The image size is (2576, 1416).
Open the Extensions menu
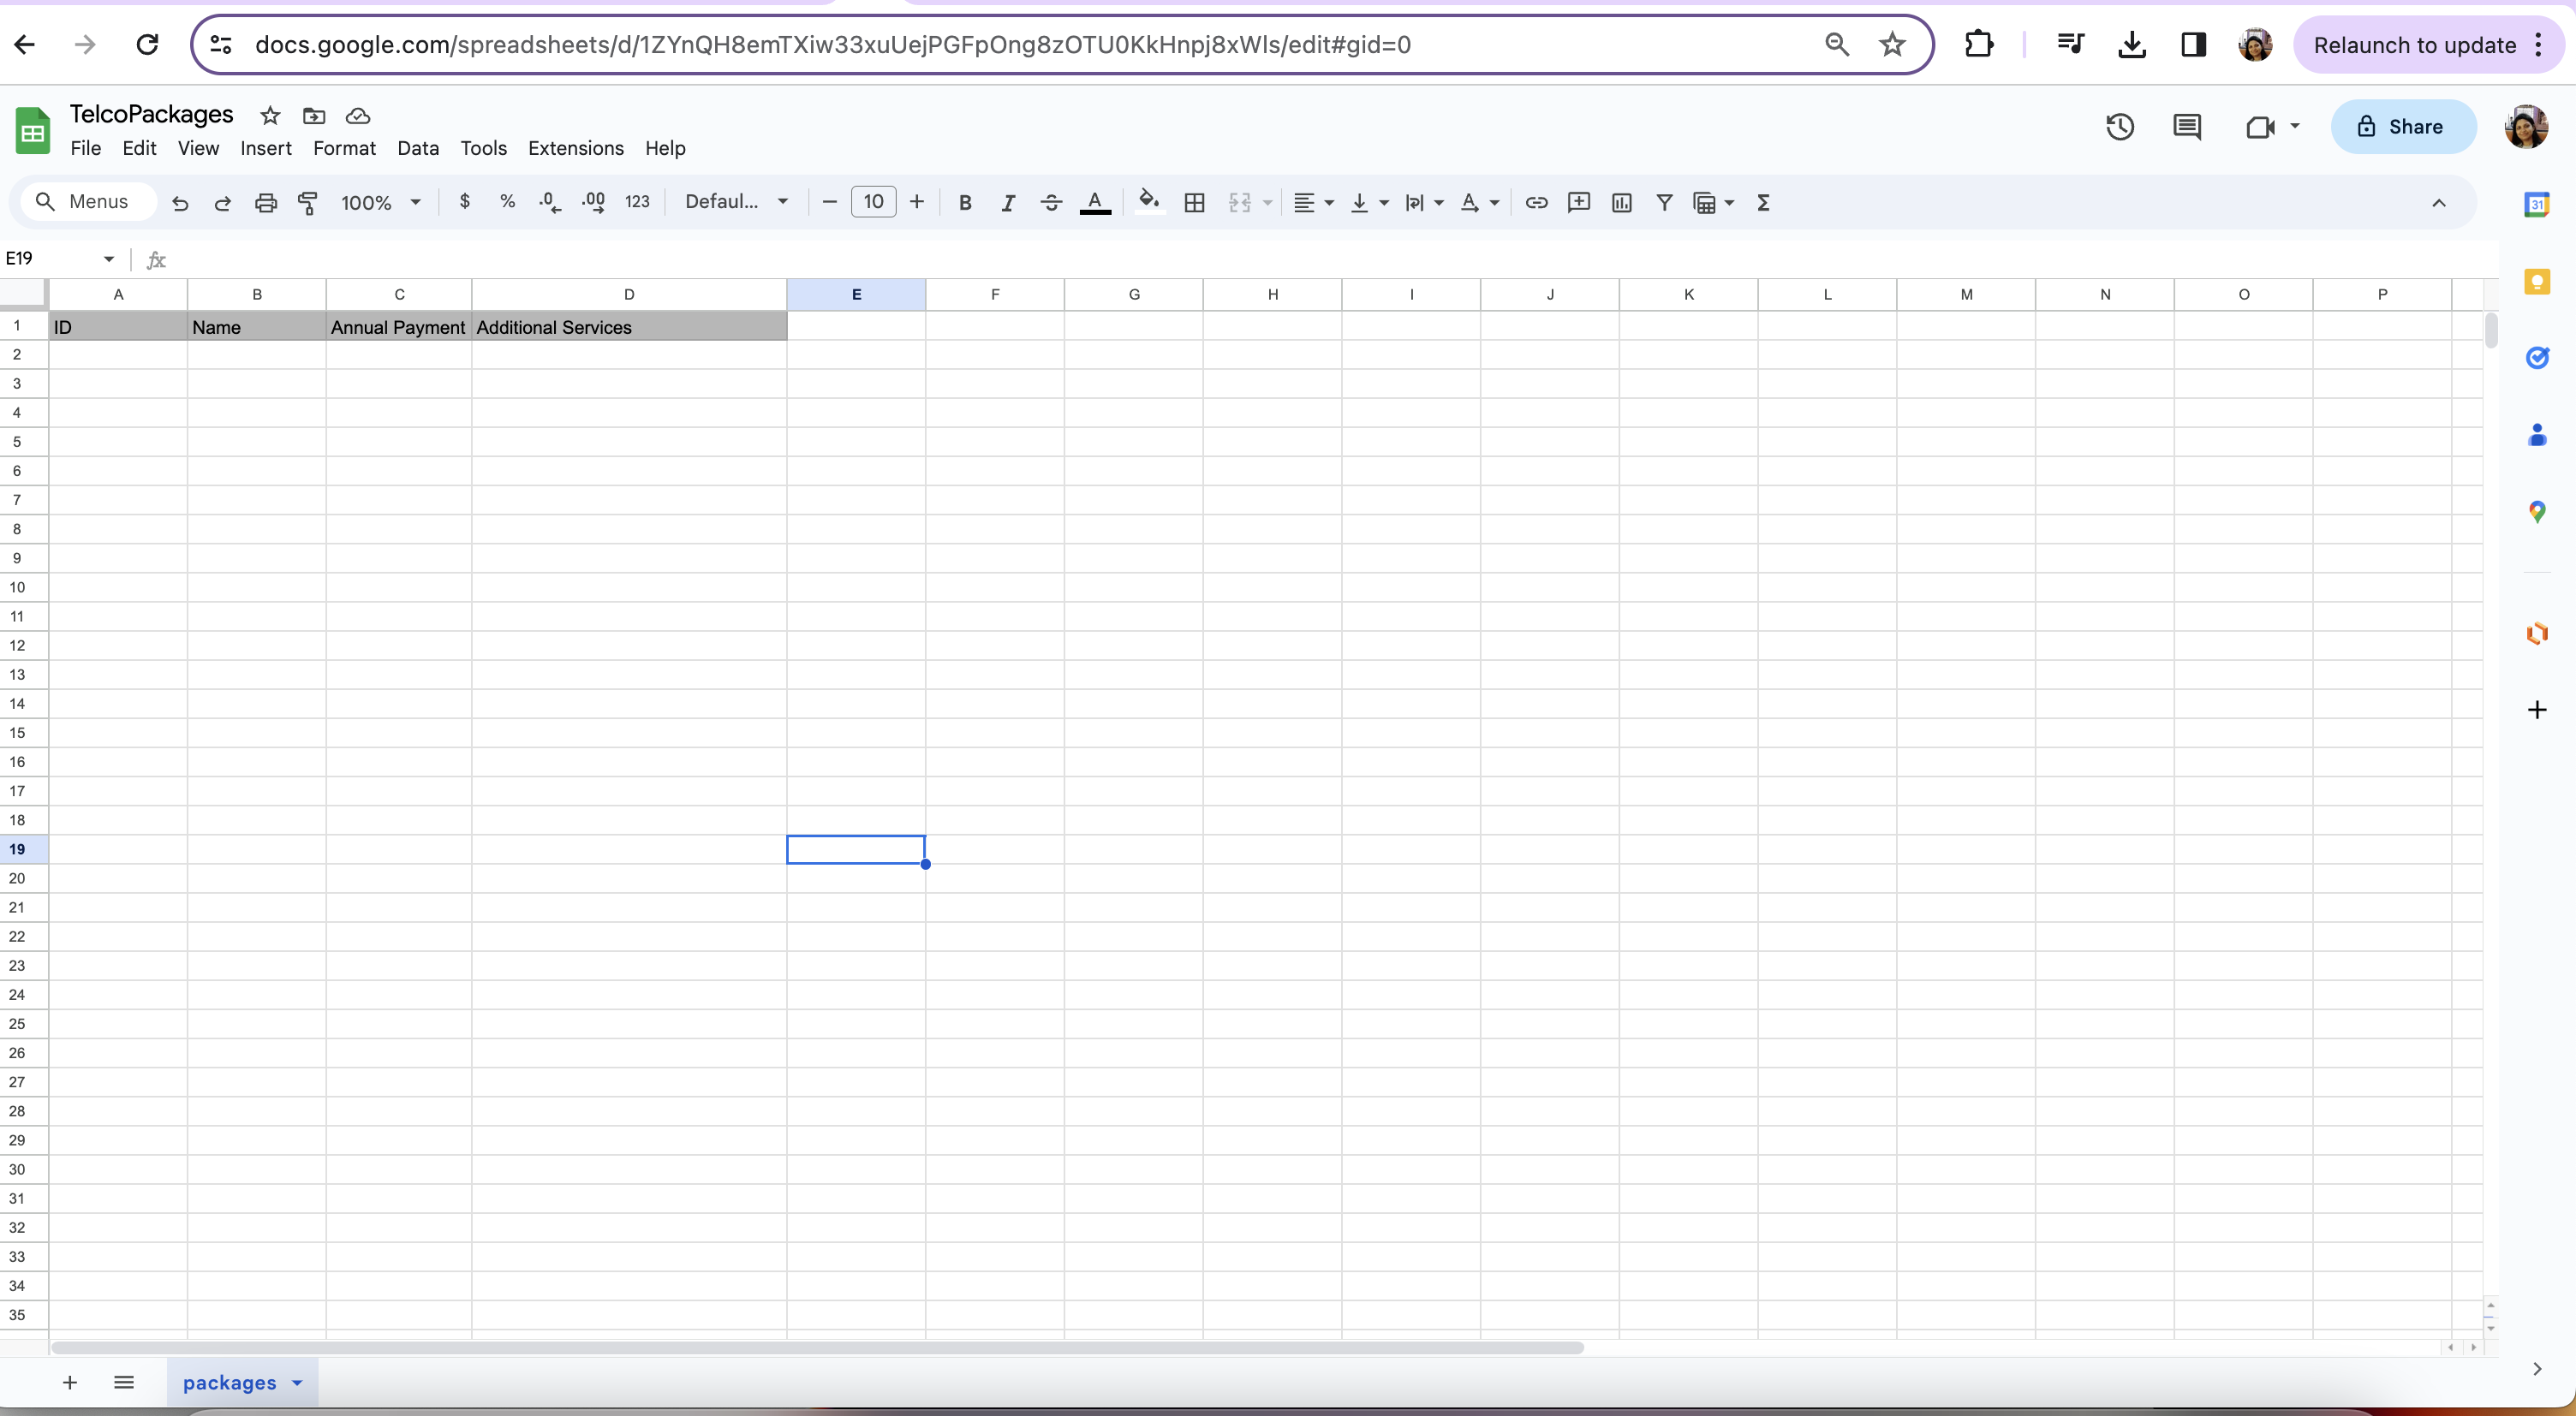pyautogui.click(x=575, y=149)
